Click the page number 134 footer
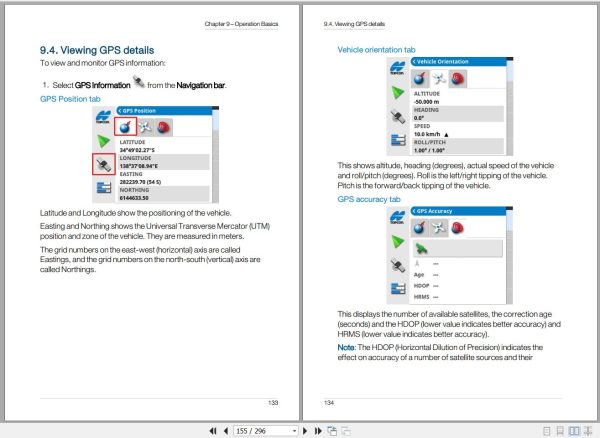 point(329,403)
